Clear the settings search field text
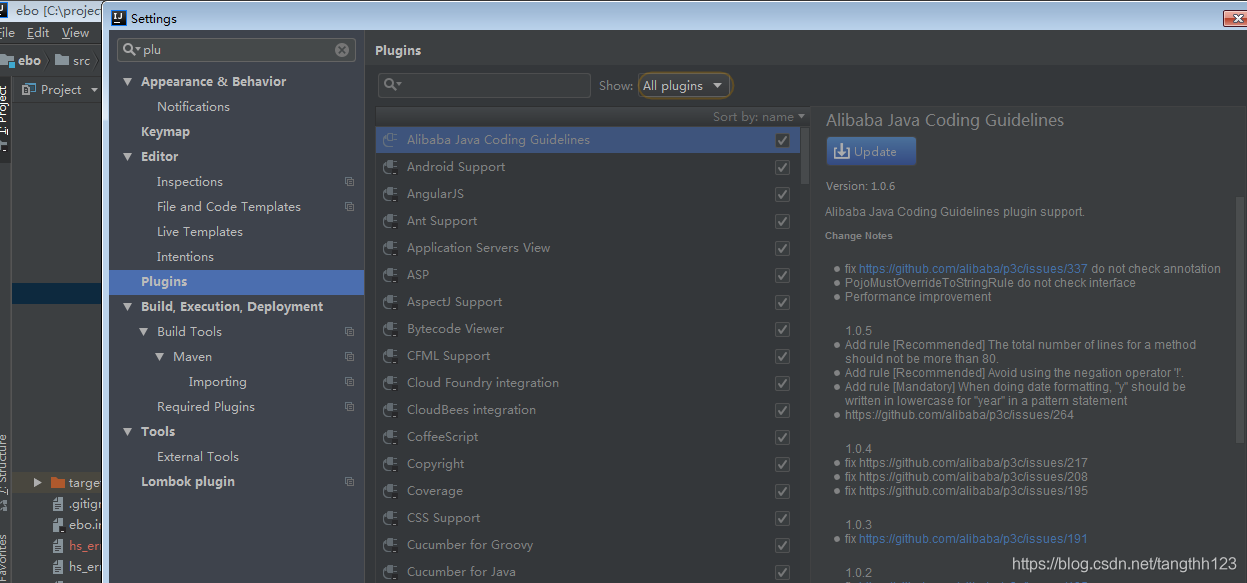Screen dimensions: 1247x583 tap(342, 50)
